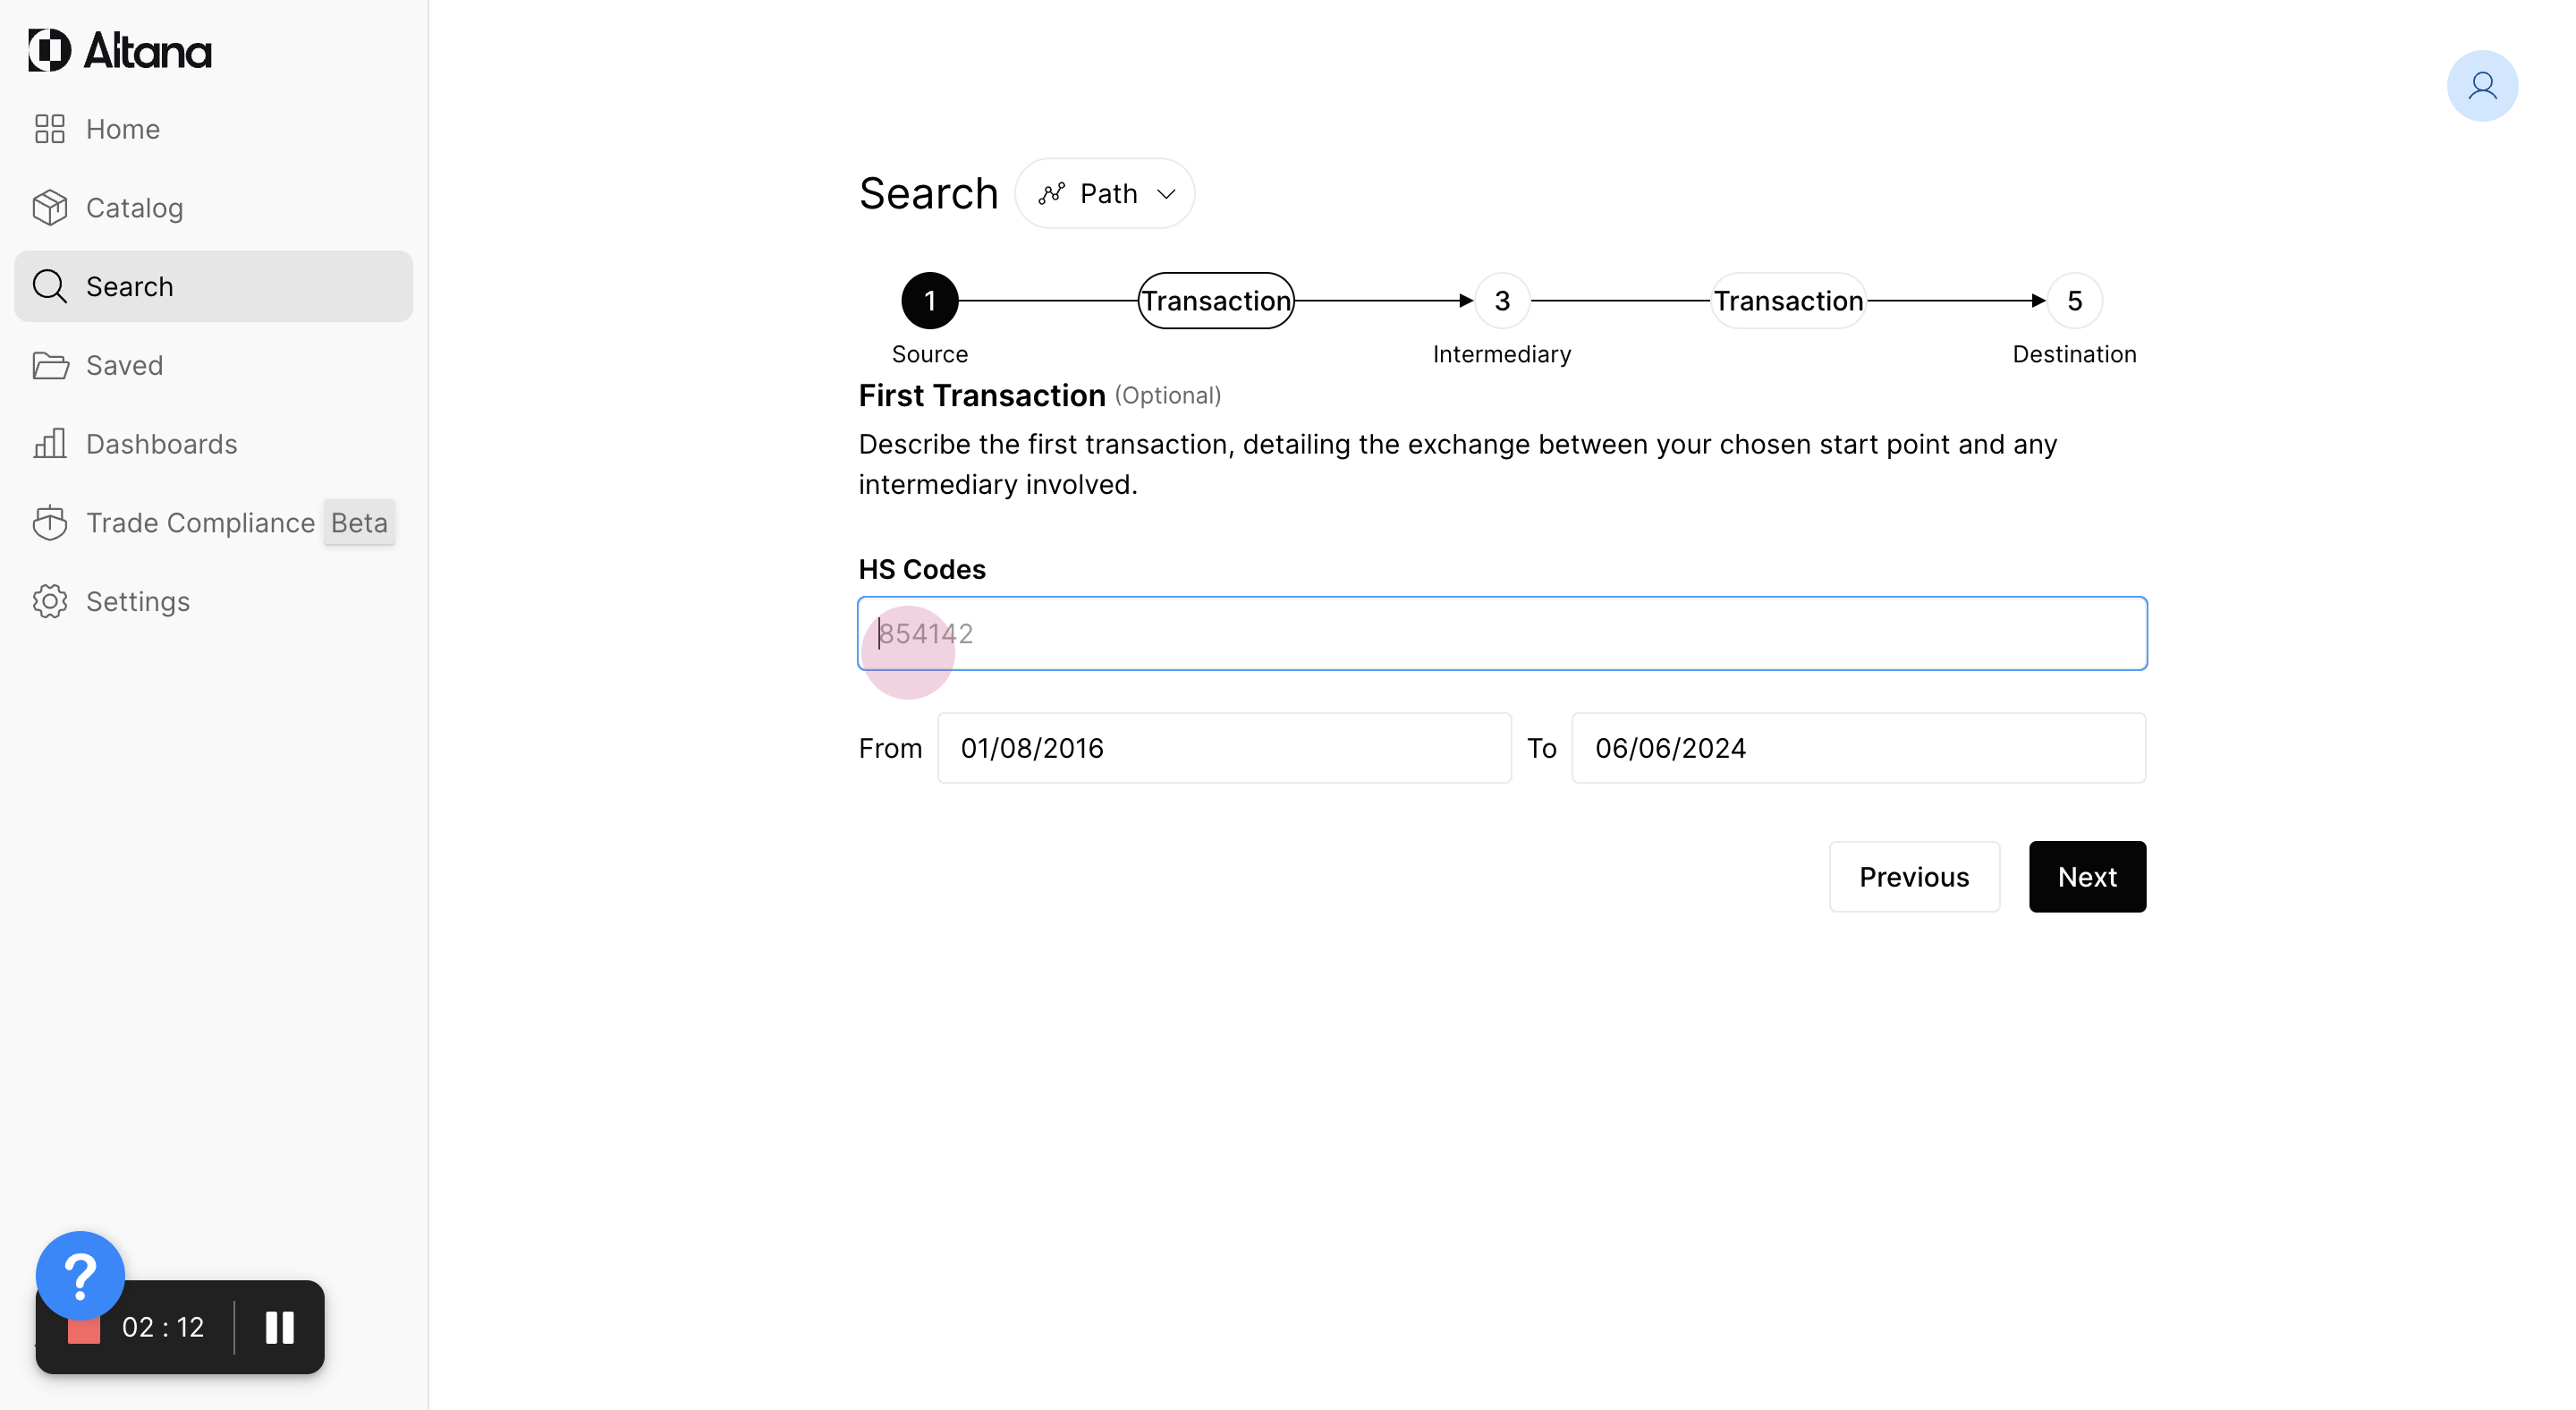
Task: Click the Altana logo icon
Action: [x=49, y=50]
